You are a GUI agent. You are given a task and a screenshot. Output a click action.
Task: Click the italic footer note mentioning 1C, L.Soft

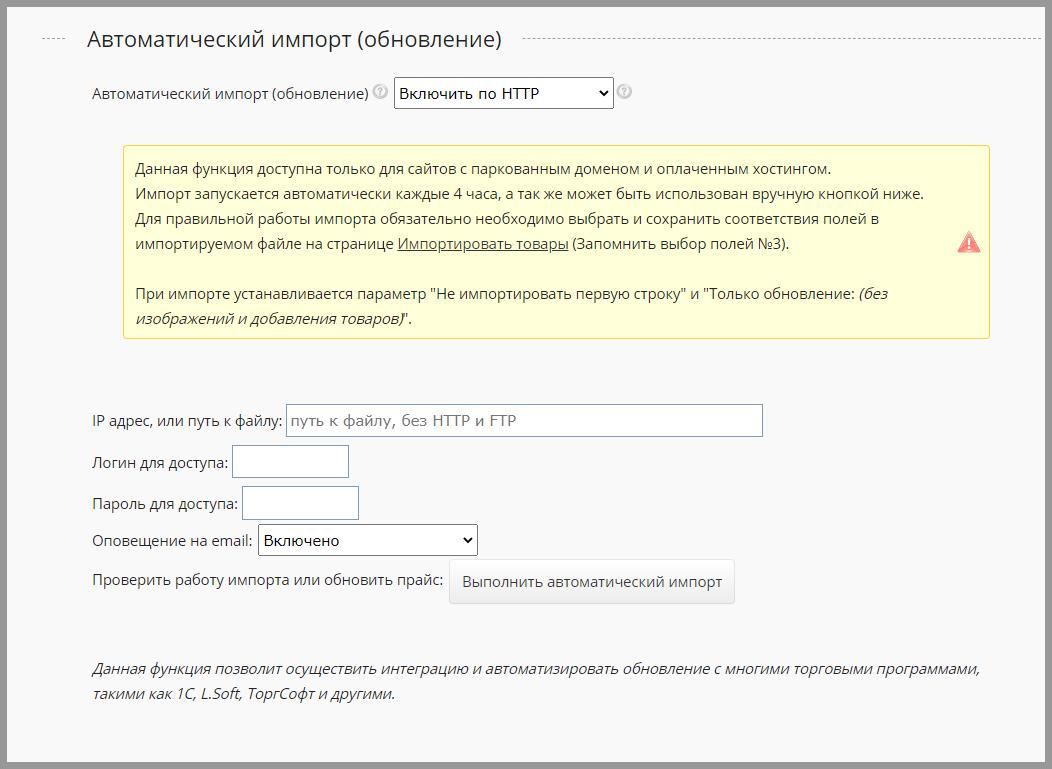tap(535, 681)
